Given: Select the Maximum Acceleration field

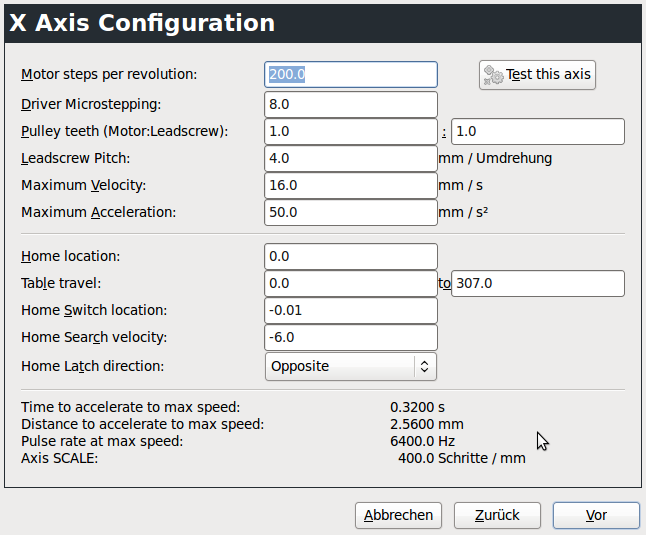Looking at the screenshot, I should (x=351, y=212).
